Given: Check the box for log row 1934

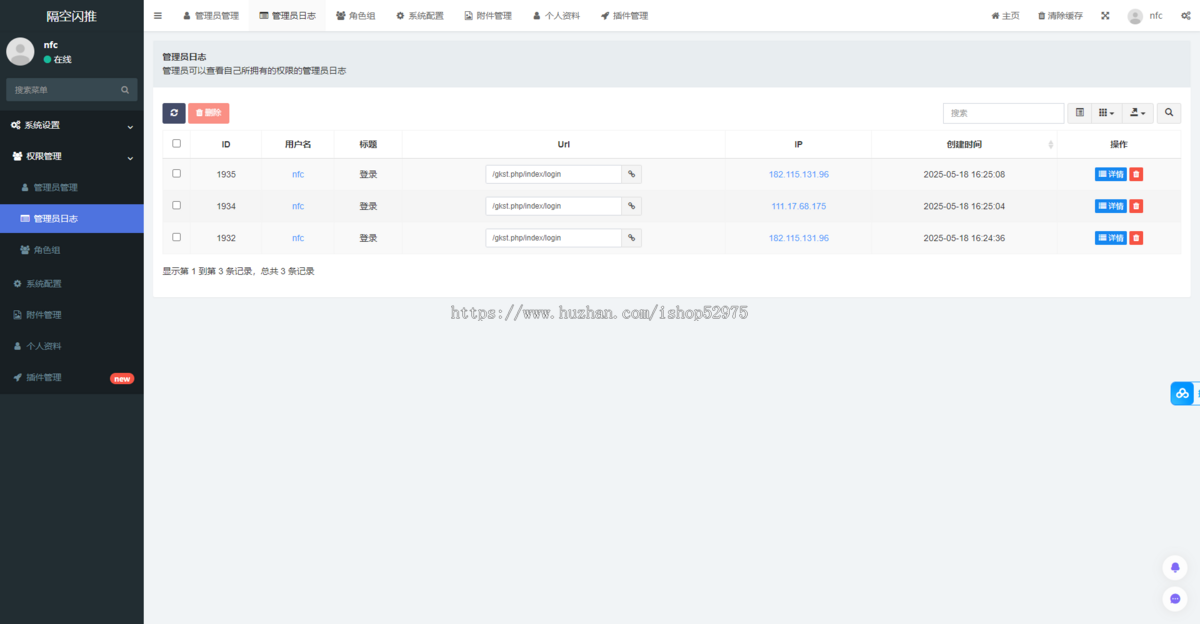Looking at the screenshot, I should point(177,206).
